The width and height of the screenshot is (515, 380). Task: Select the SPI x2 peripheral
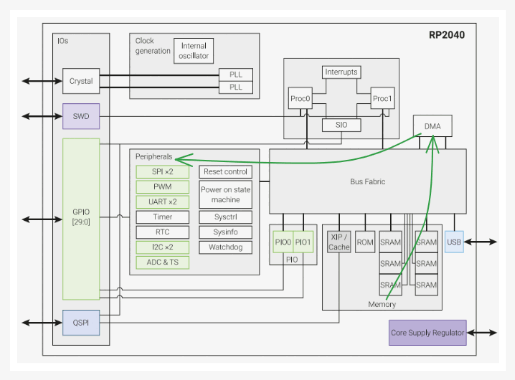pyautogui.click(x=162, y=172)
